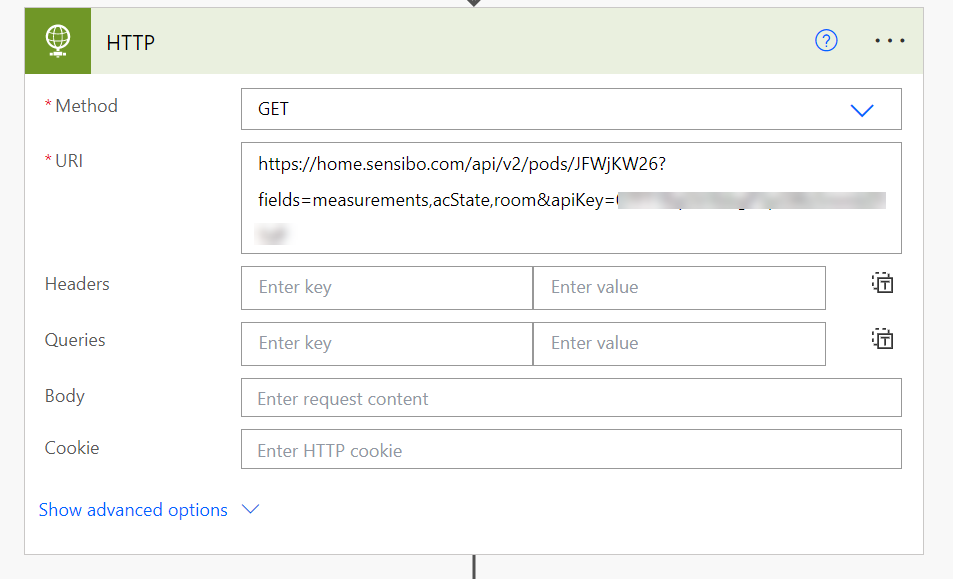This screenshot has height=579, width=953.
Task: Focus the Queries 'Enter key' field
Action: (x=386, y=344)
